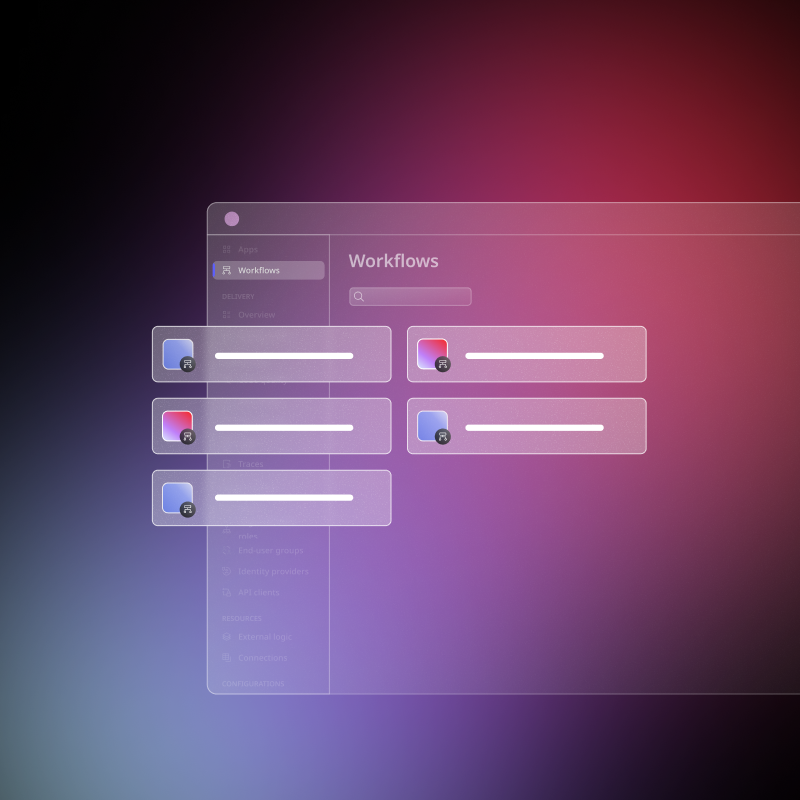Image resolution: width=800 pixels, height=800 pixels.
Task: Click the round logo in title bar
Action: pos(232,219)
